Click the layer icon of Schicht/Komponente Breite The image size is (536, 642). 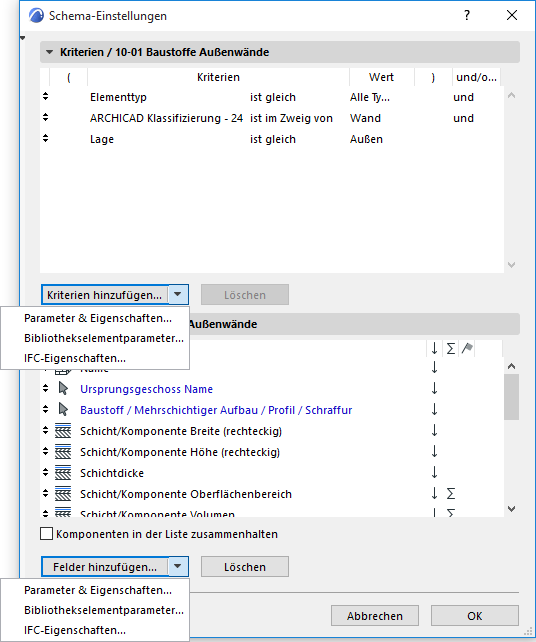coord(63,431)
